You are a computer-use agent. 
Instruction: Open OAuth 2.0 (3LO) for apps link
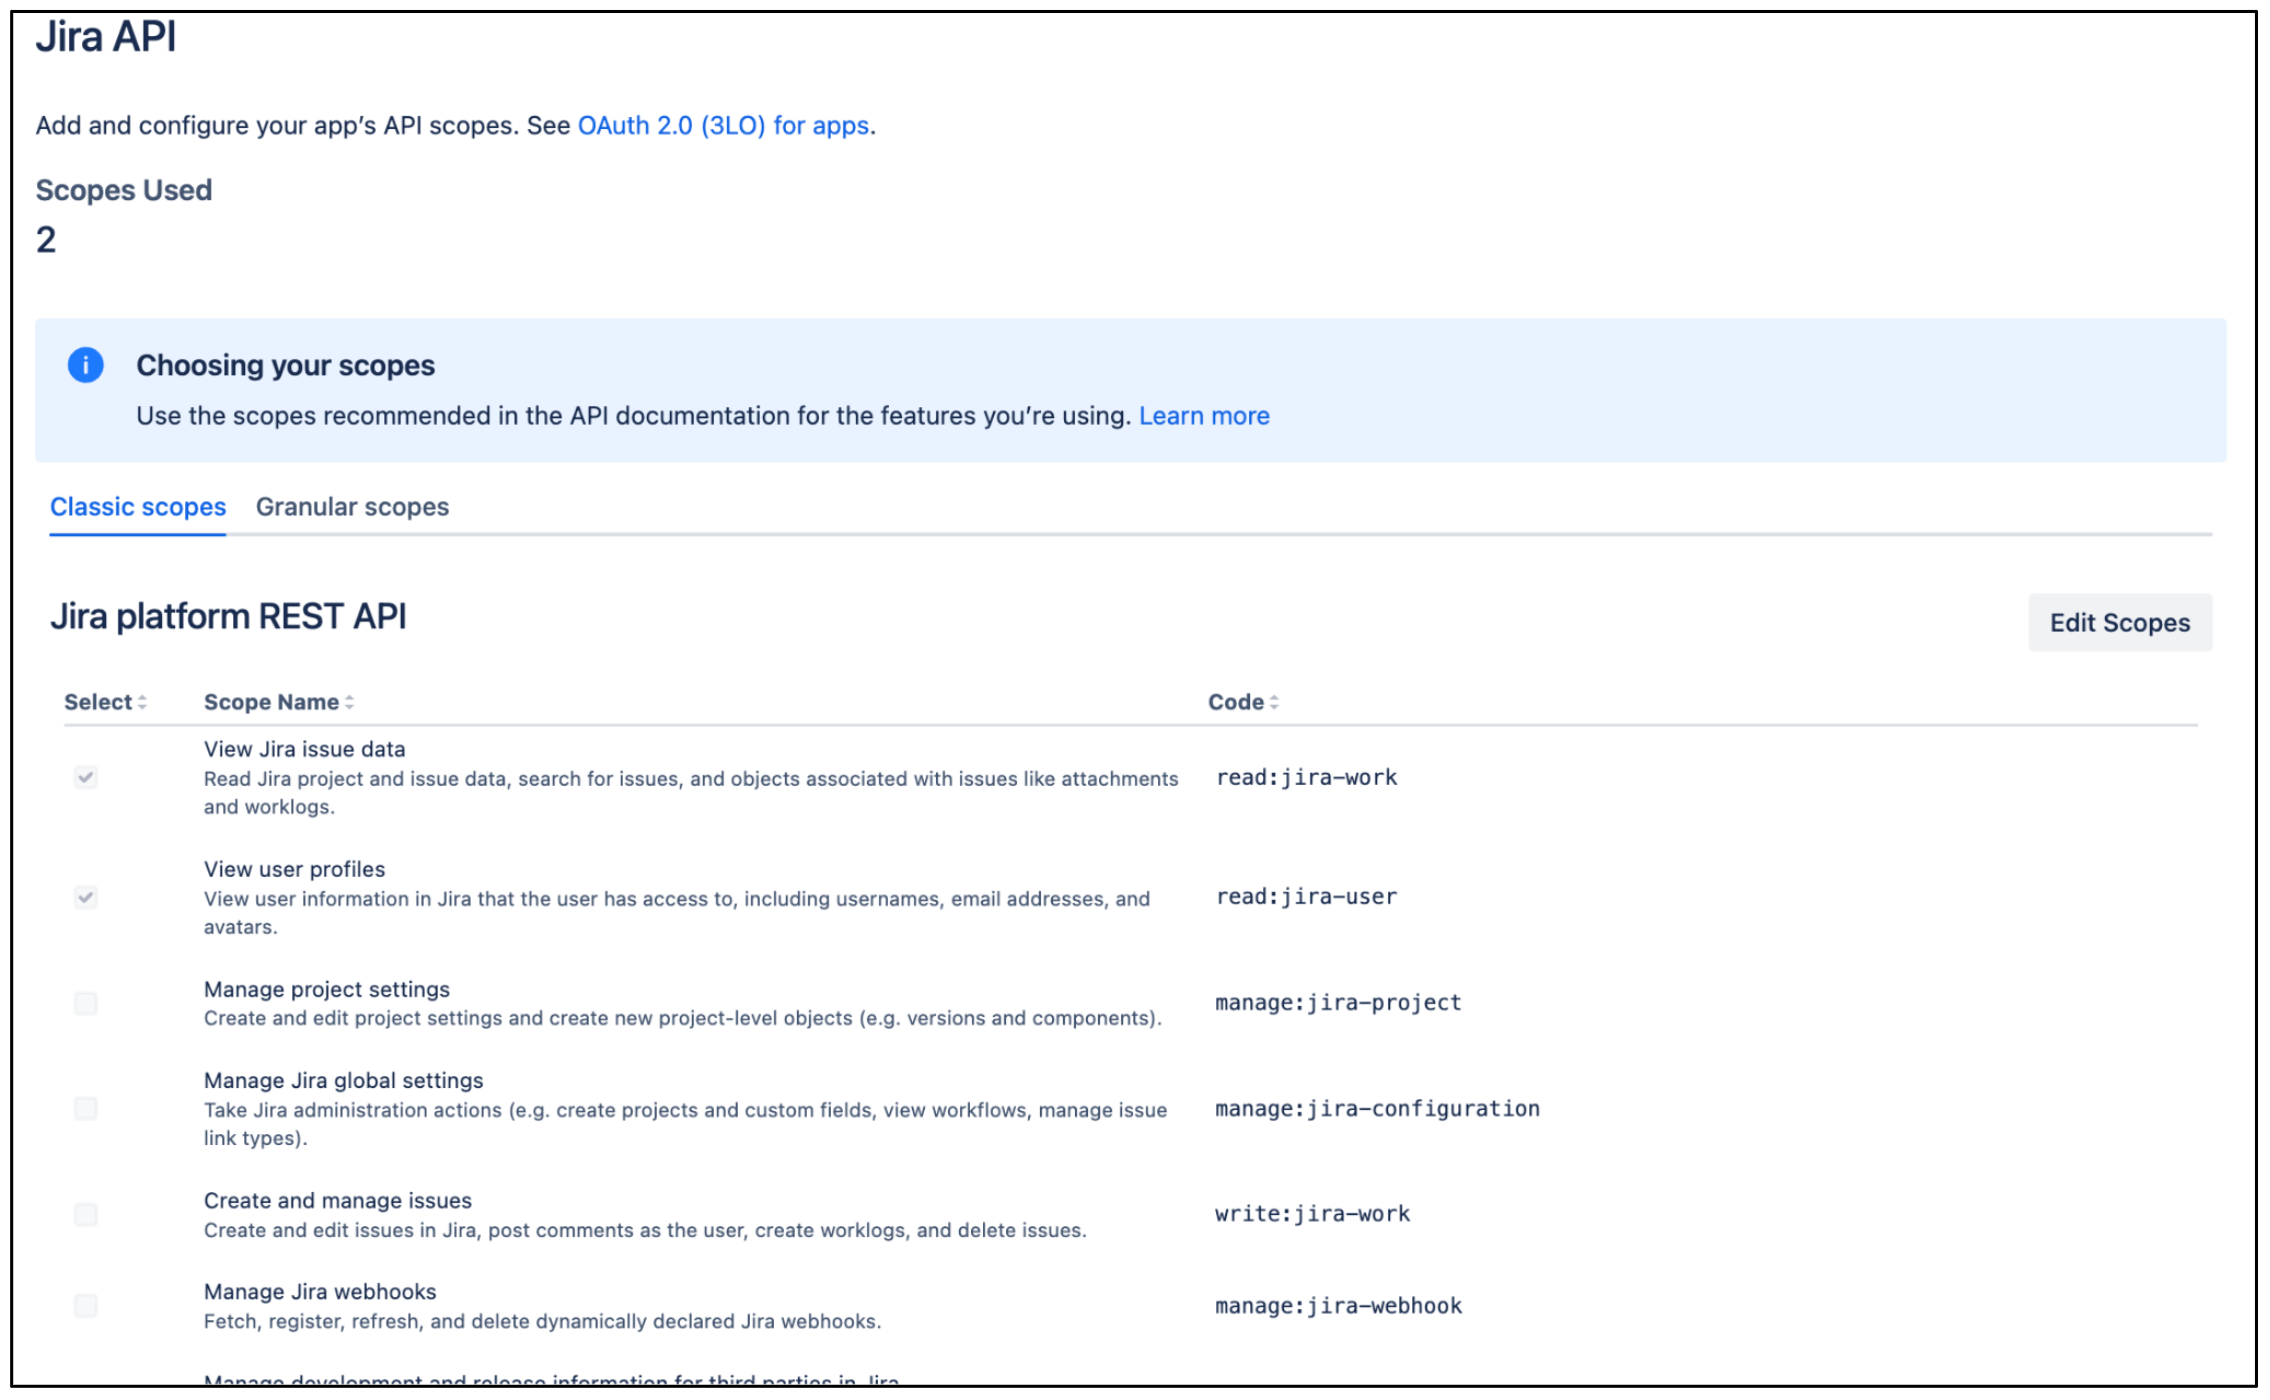click(723, 125)
